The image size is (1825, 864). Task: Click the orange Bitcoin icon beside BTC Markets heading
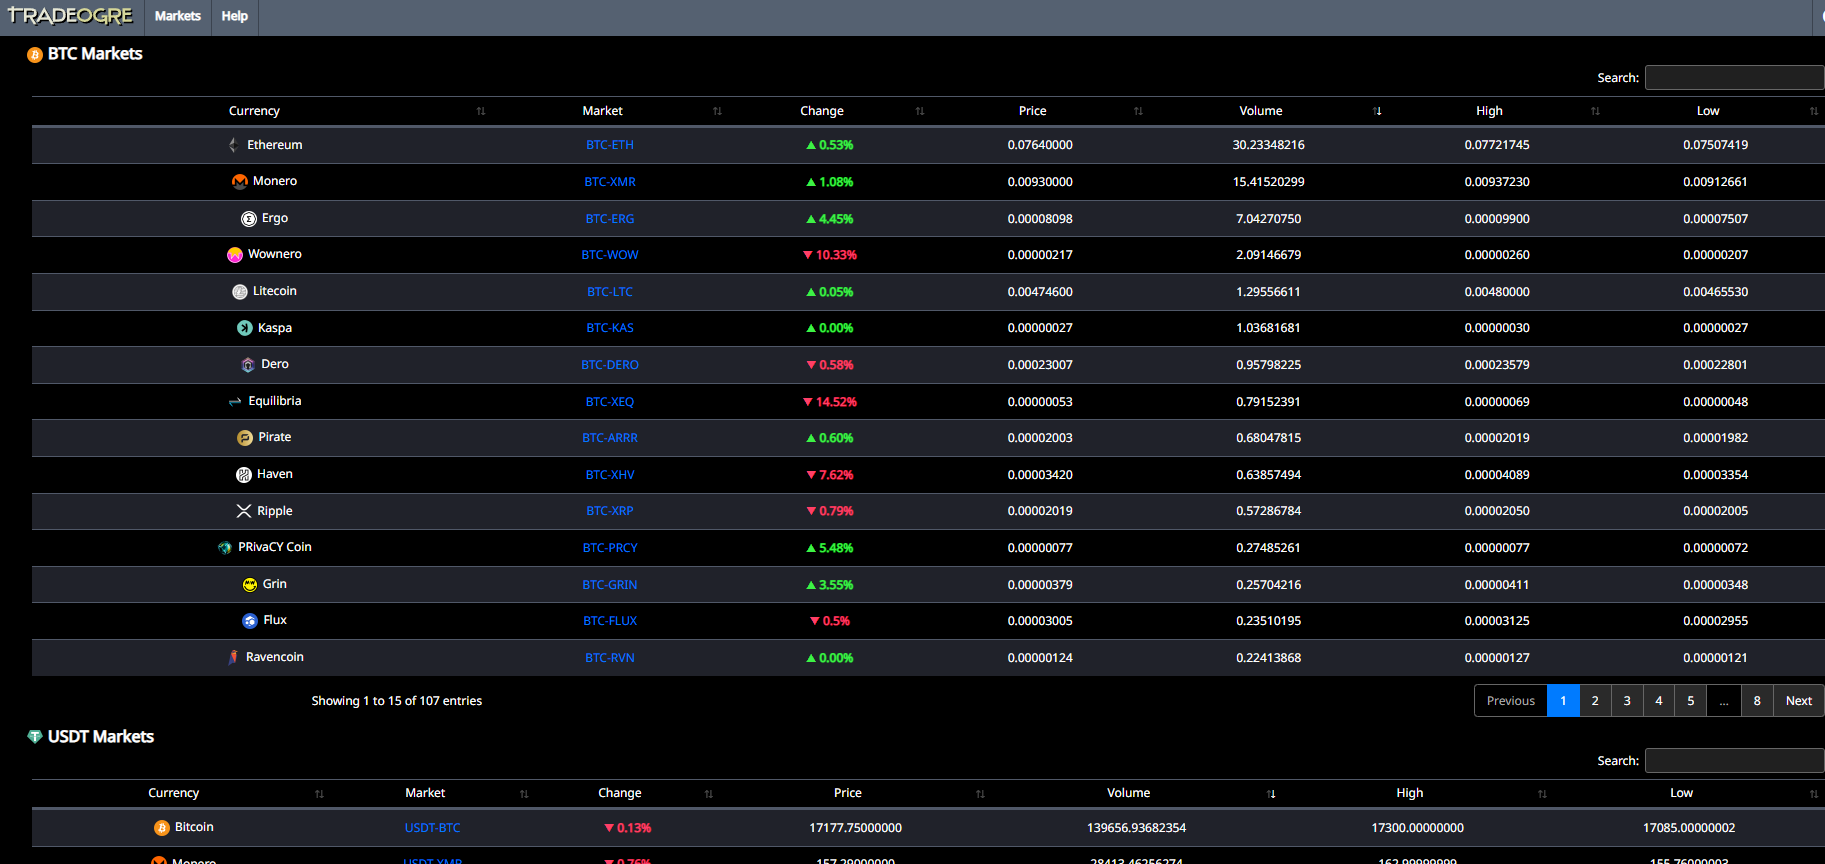click(35, 55)
